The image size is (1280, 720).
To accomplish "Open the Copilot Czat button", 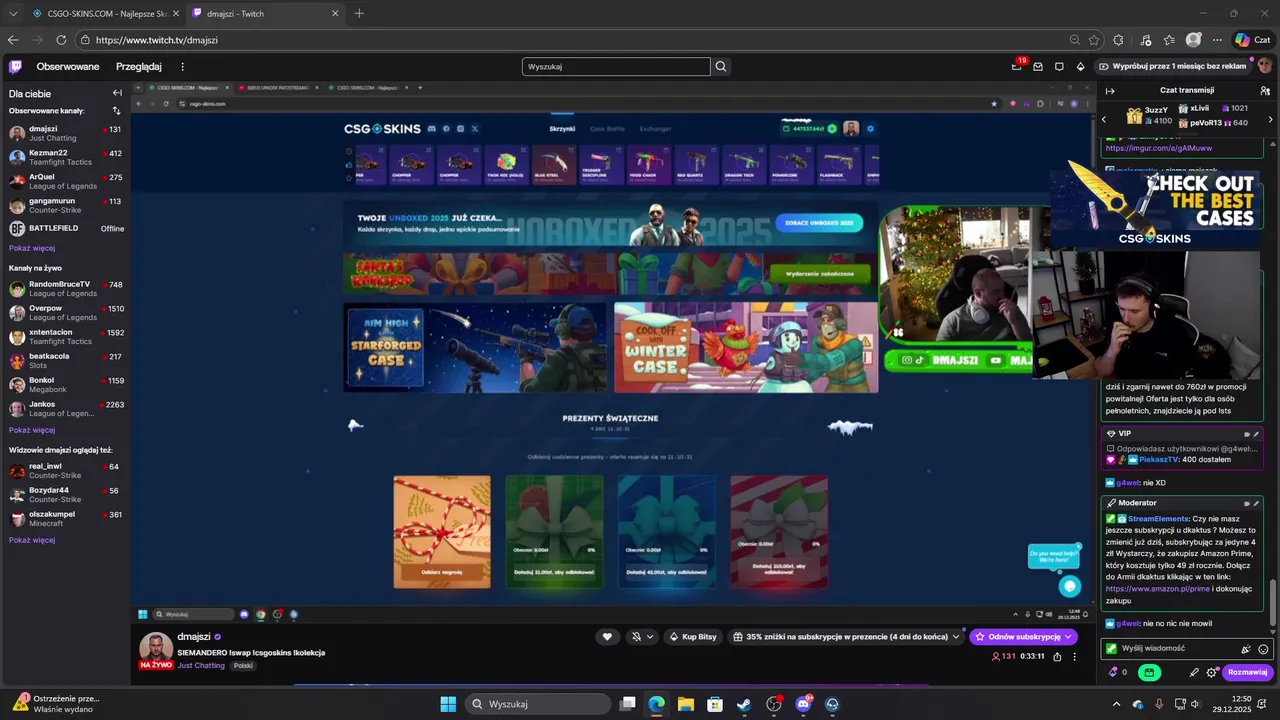I will 1252,40.
